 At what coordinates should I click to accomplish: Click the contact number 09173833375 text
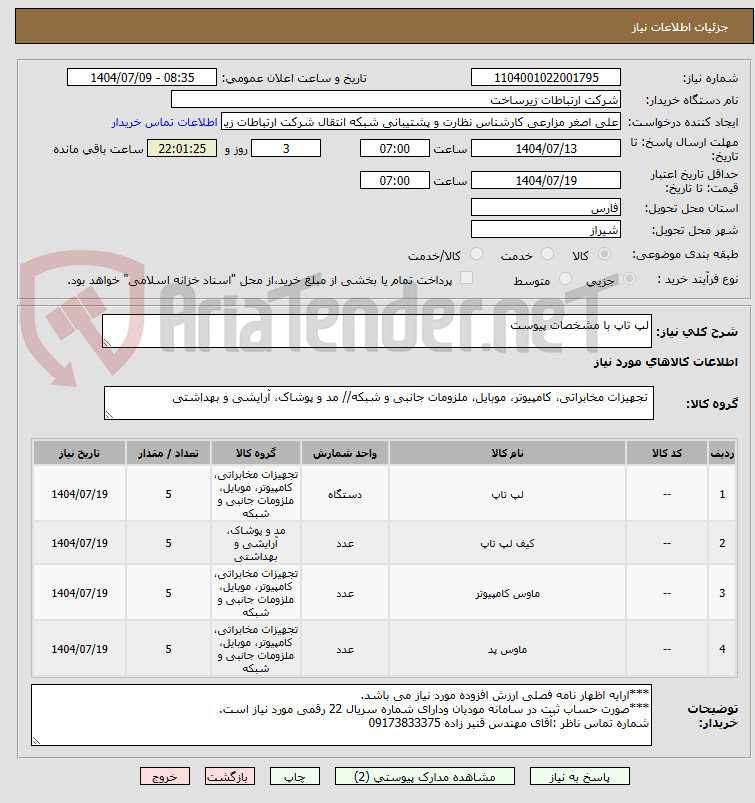pos(405,723)
